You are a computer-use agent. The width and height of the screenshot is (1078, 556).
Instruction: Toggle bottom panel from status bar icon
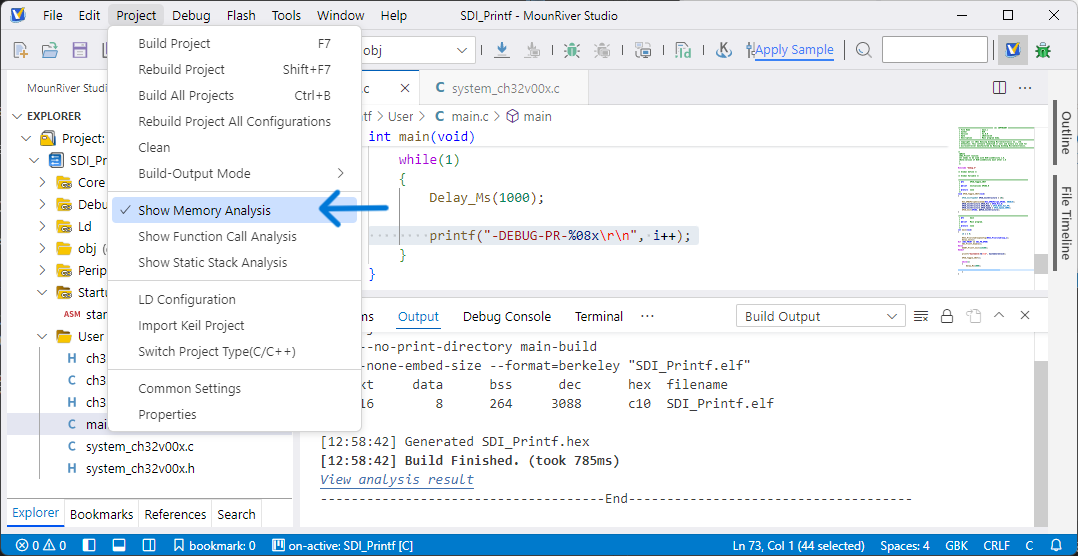(x=118, y=546)
